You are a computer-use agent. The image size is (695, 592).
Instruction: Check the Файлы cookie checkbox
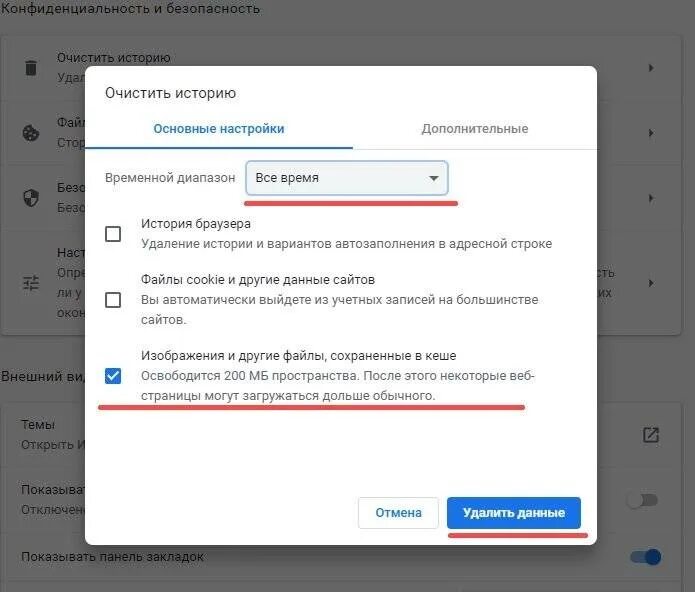[x=113, y=300]
